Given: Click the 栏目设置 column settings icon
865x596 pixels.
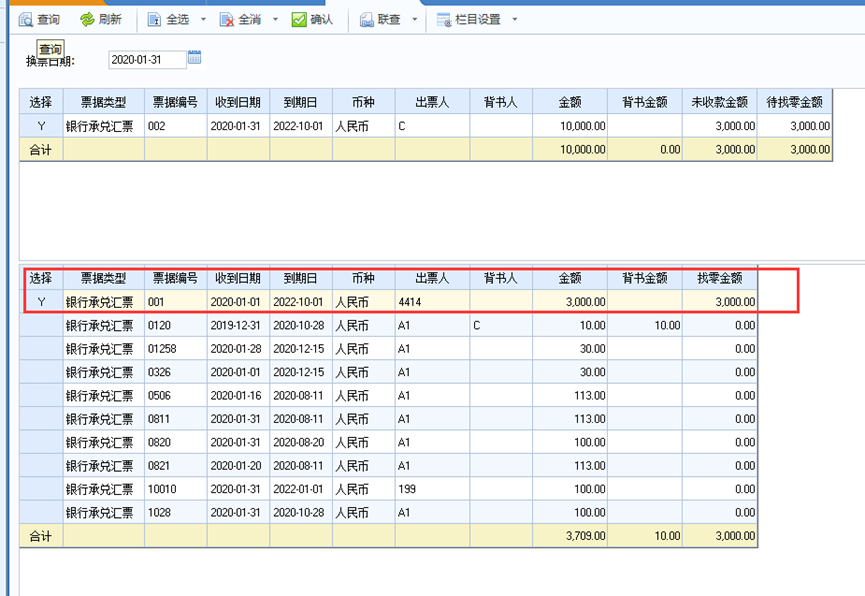Looking at the screenshot, I should pyautogui.click(x=444, y=20).
